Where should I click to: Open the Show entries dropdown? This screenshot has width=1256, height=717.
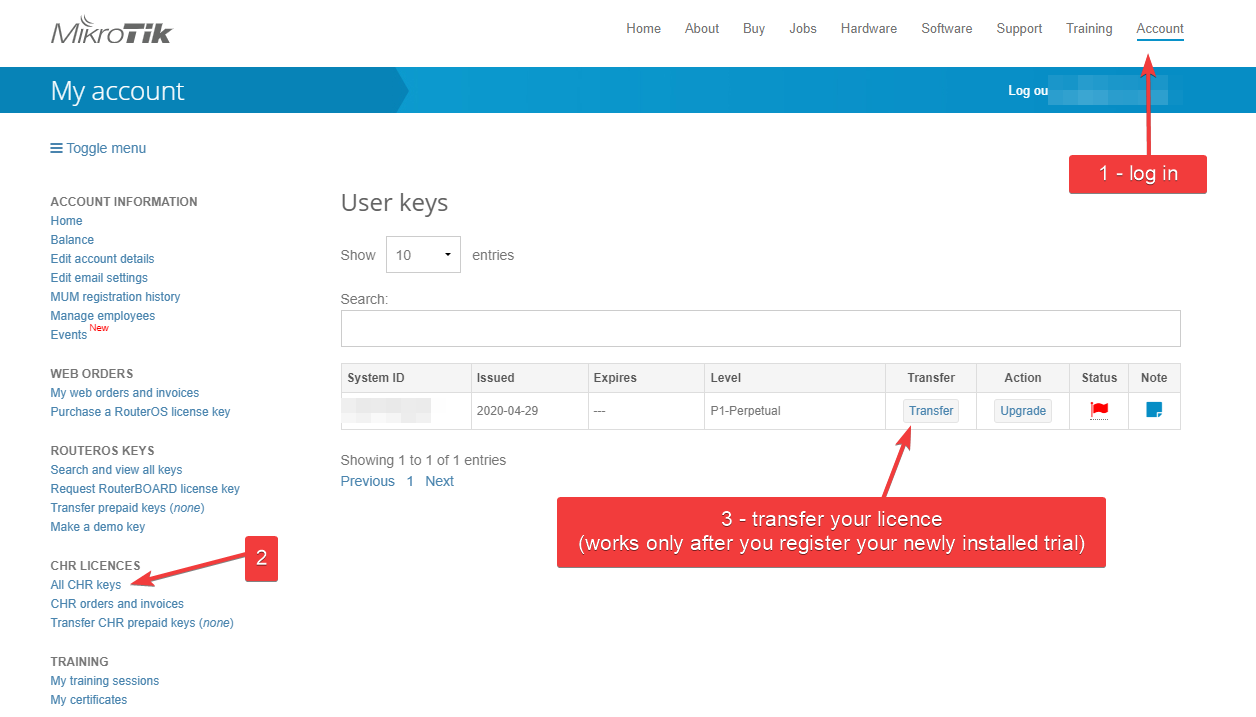click(423, 255)
